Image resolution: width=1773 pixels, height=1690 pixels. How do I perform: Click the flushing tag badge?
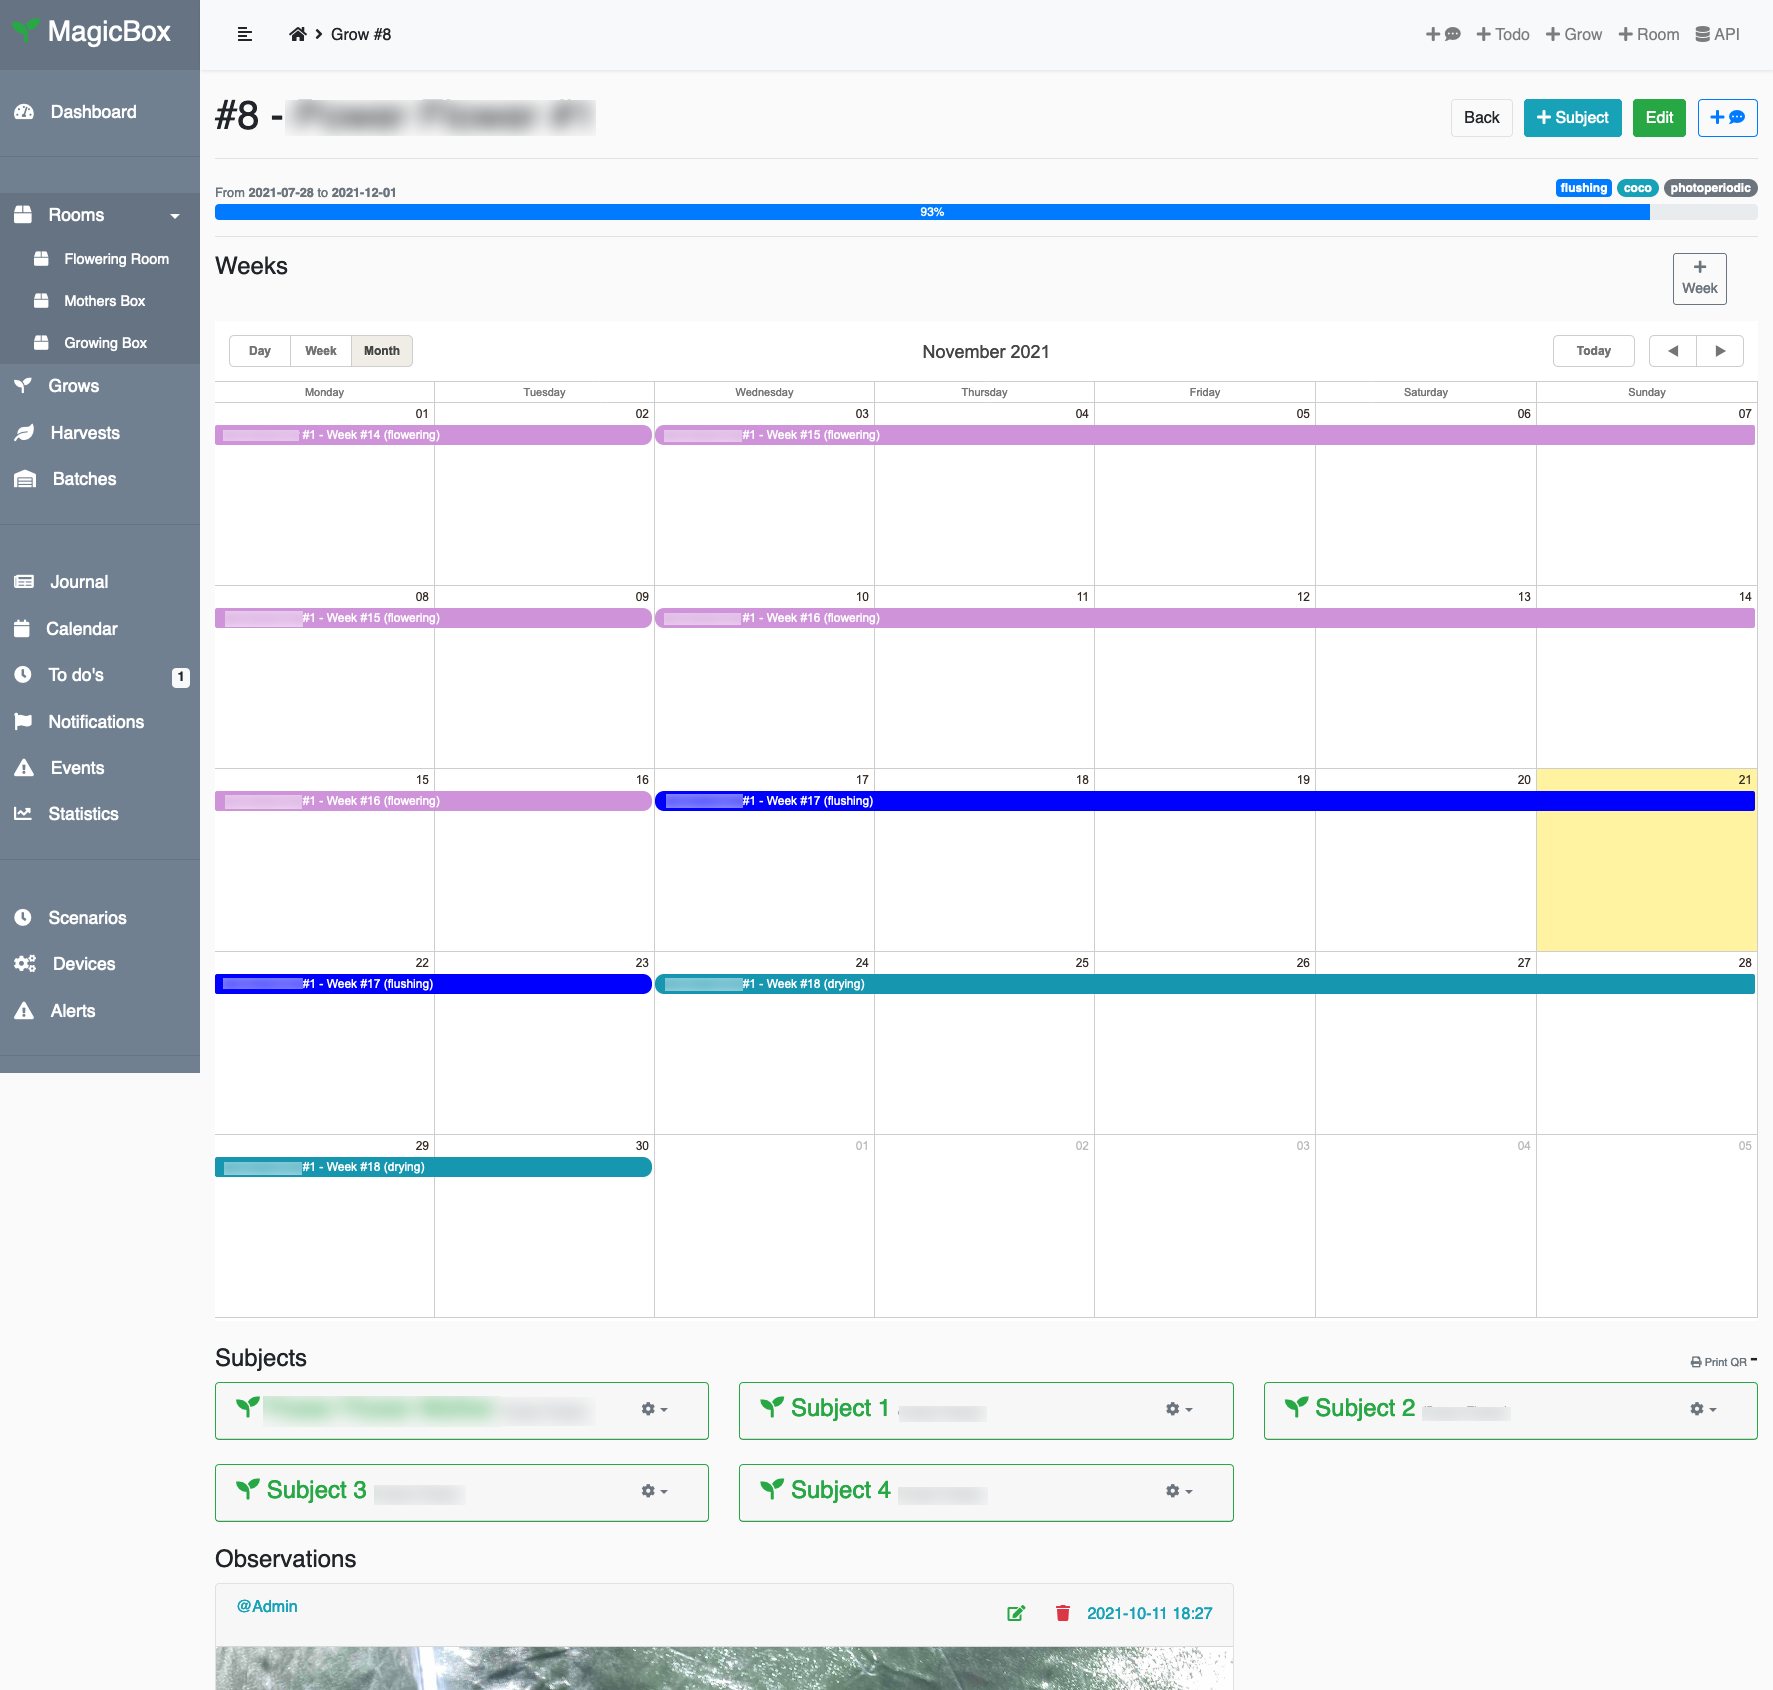pyautogui.click(x=1583, y=188)
